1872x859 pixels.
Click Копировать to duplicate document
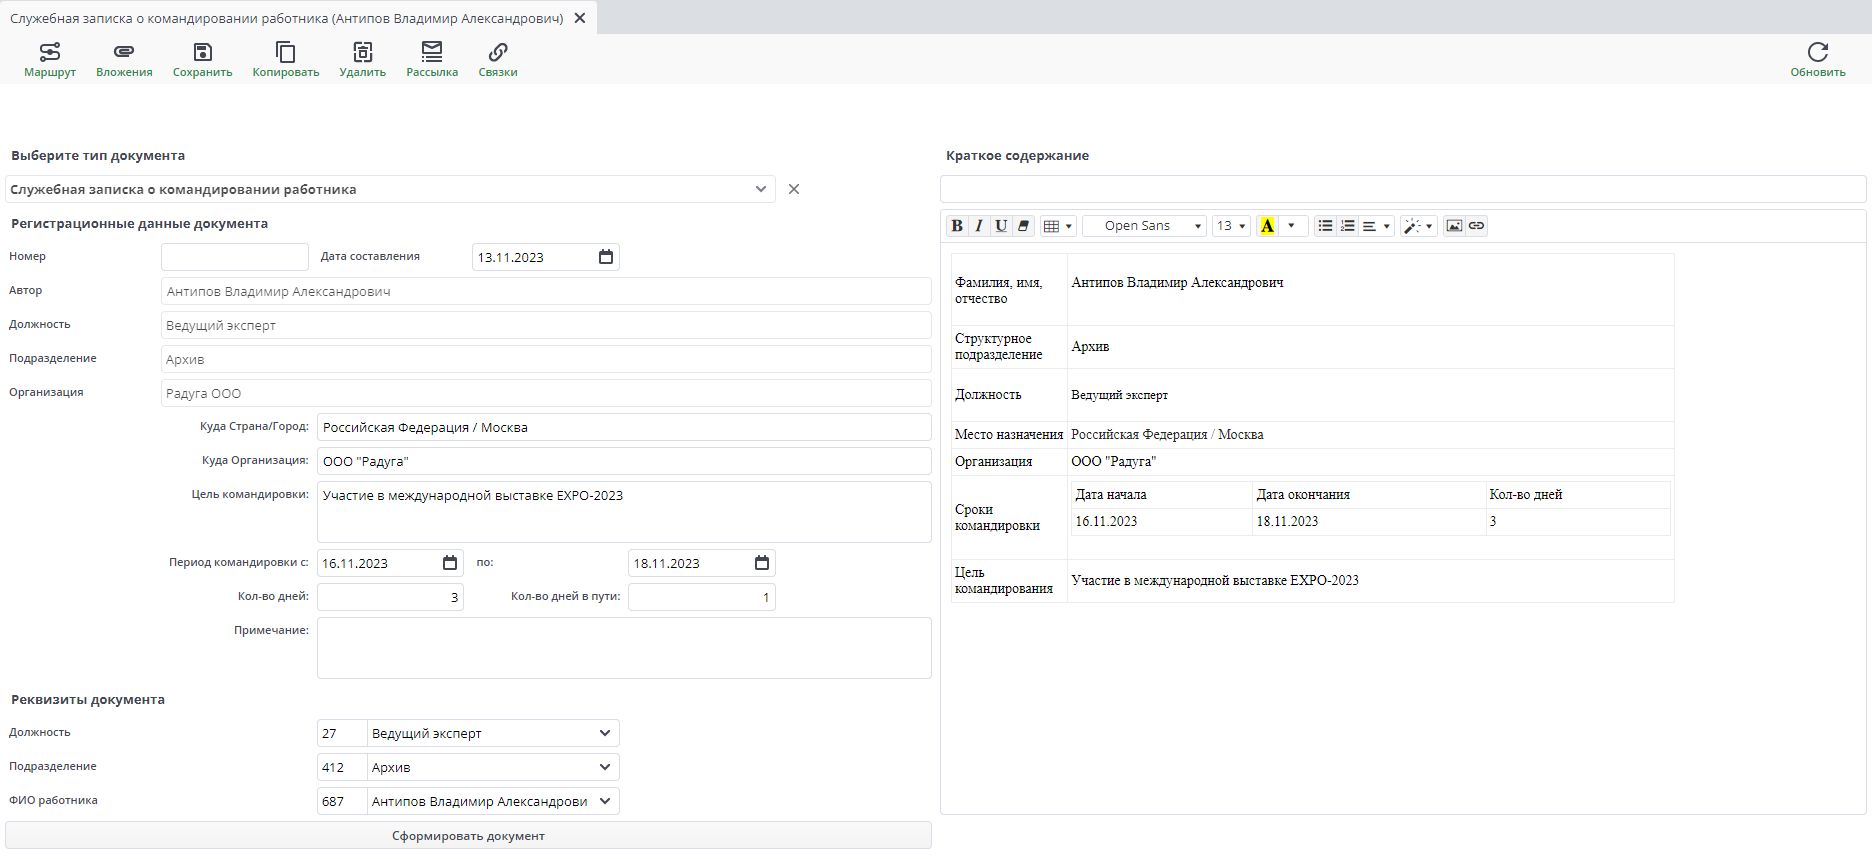click(x=286, y=59)
